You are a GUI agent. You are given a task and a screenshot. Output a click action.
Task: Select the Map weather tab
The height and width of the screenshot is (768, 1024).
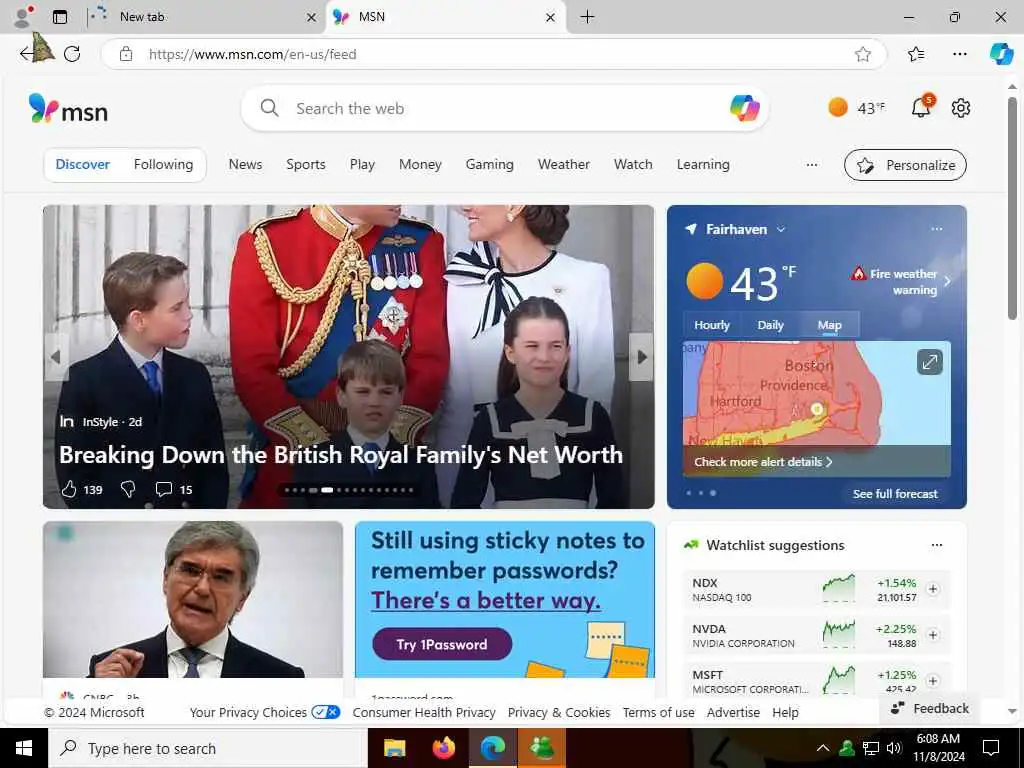tap(829, 325)
